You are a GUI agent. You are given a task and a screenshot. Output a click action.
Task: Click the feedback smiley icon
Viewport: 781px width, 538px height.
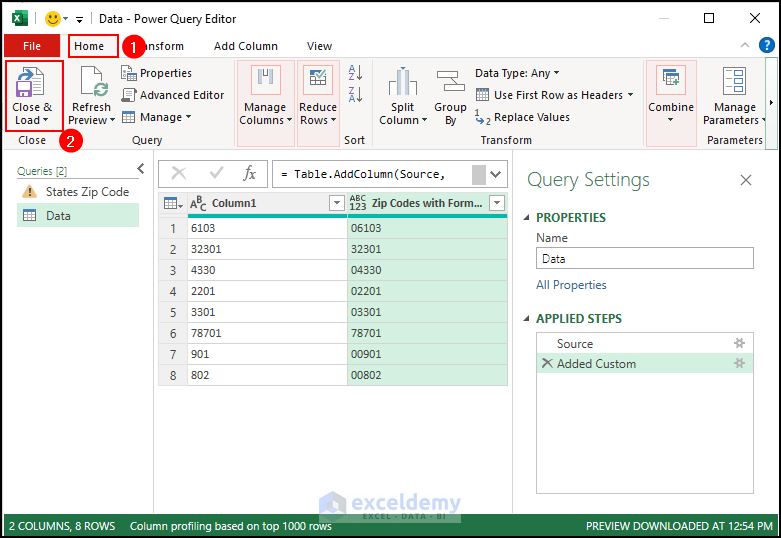coord(52,19)
